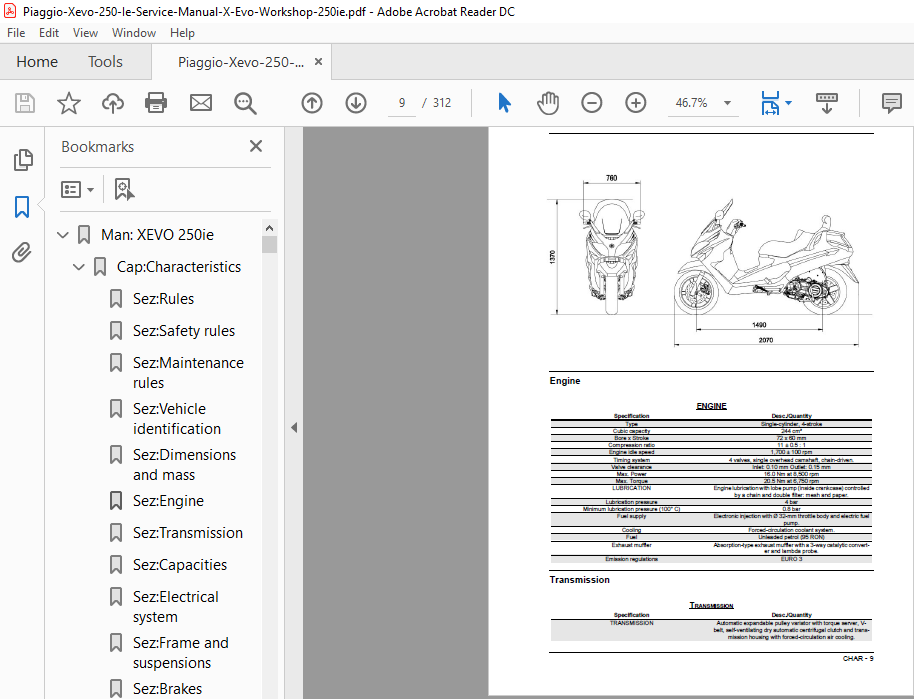This screenshot has height=699, width=914.
Task: Click the page number input field
Action: click(402, 103)
